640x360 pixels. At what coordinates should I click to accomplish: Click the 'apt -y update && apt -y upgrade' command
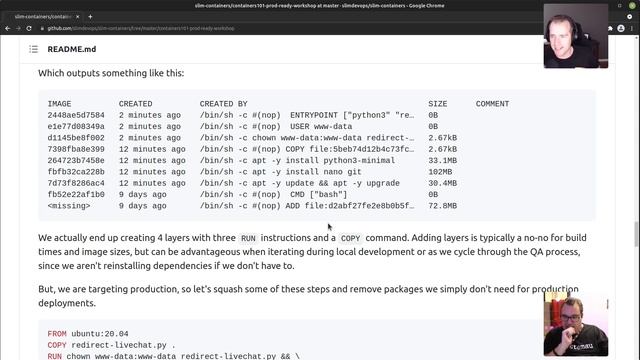tap(326, 184)
